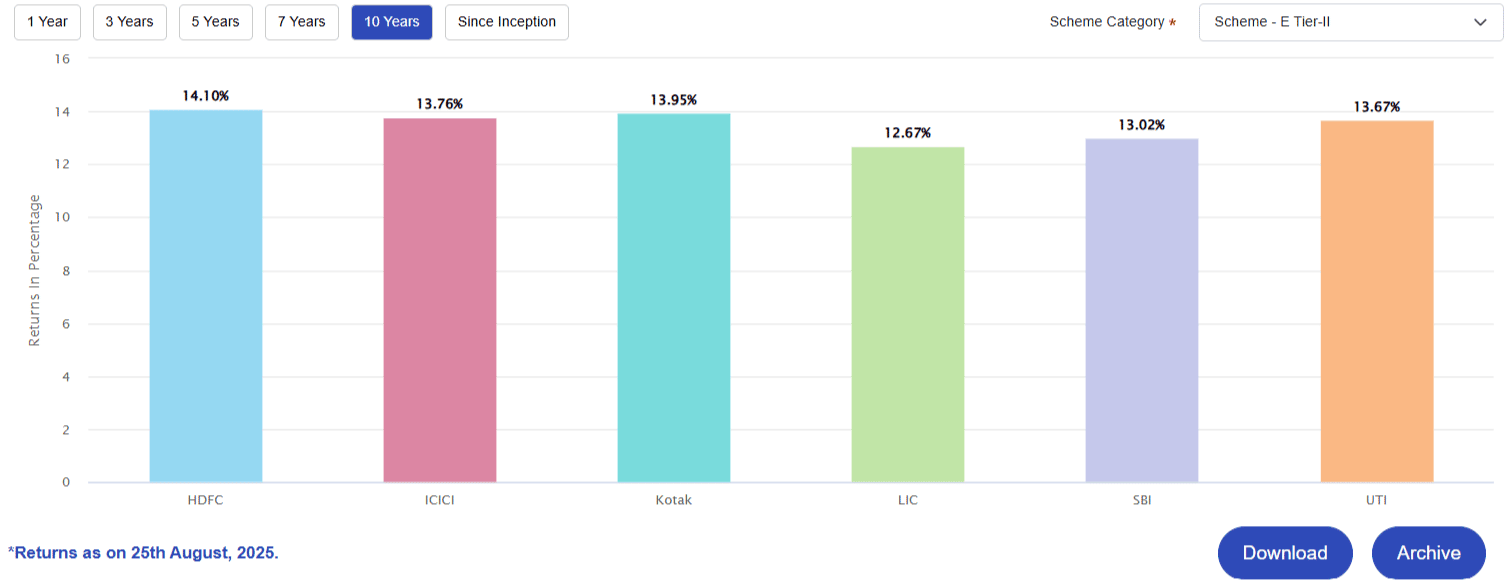Choose the 7 Years period
Viewport: 1504px width, 580px height.
pyautogui.click(x=302, y=22)
